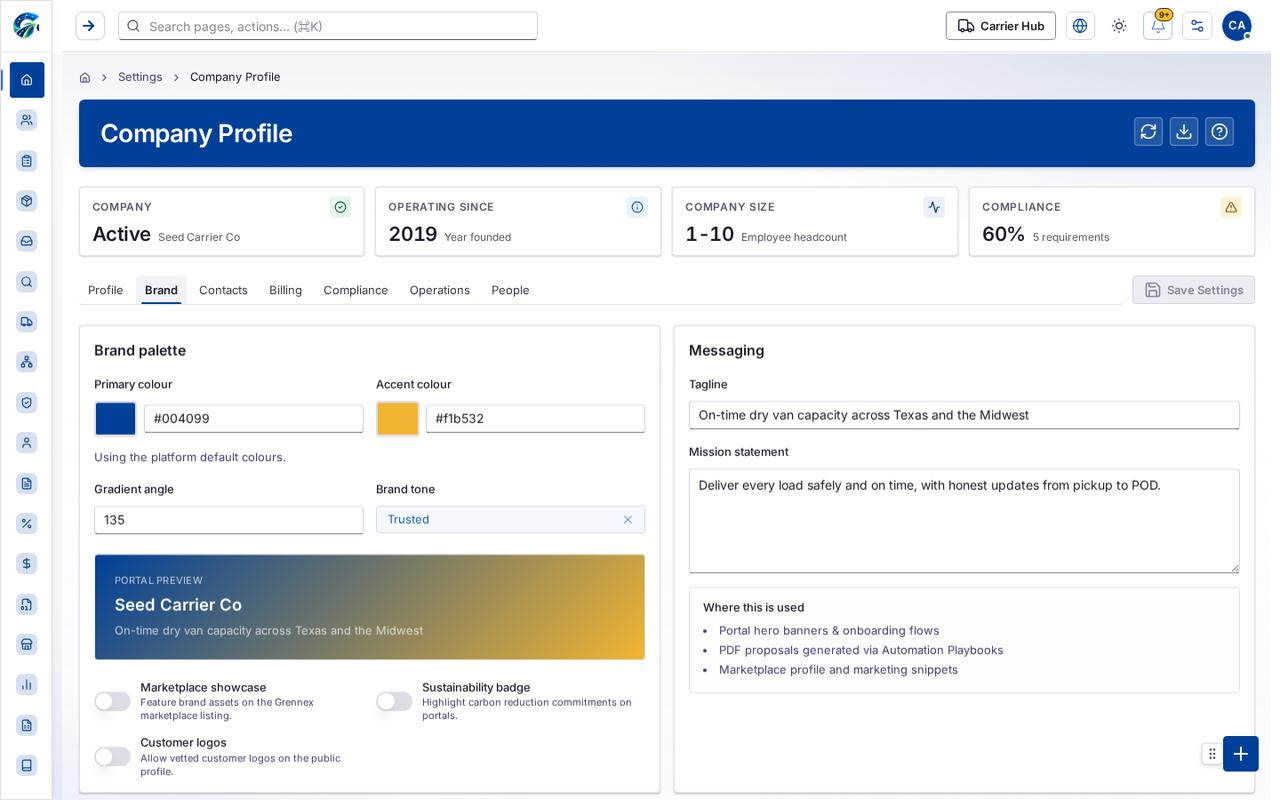Open the notifications bell icon
Image resolution: width=1280 pixels, height=800 pixels.
pyautogui.click(x=1158, y=26)
